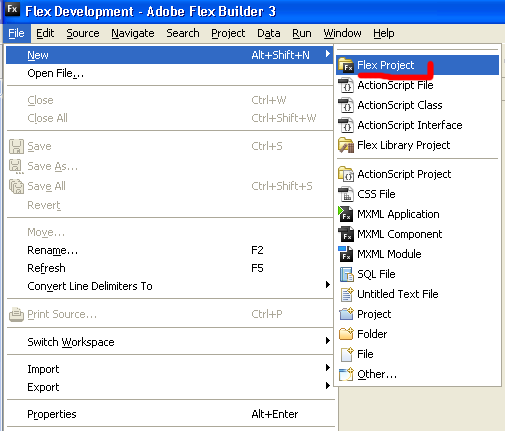Click the Alt+Shift+N shortcut text

tap(280, 55)
